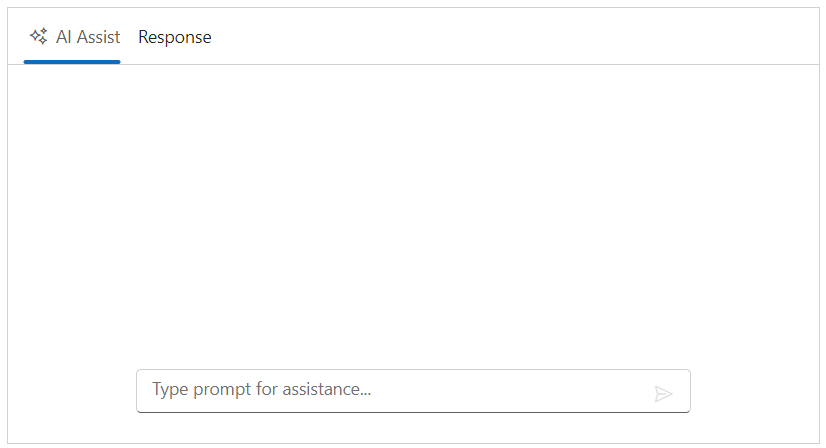Screen dimensions: 826x448
Task: Hit the send button inside the prompt box
Action: pos(663,394)
